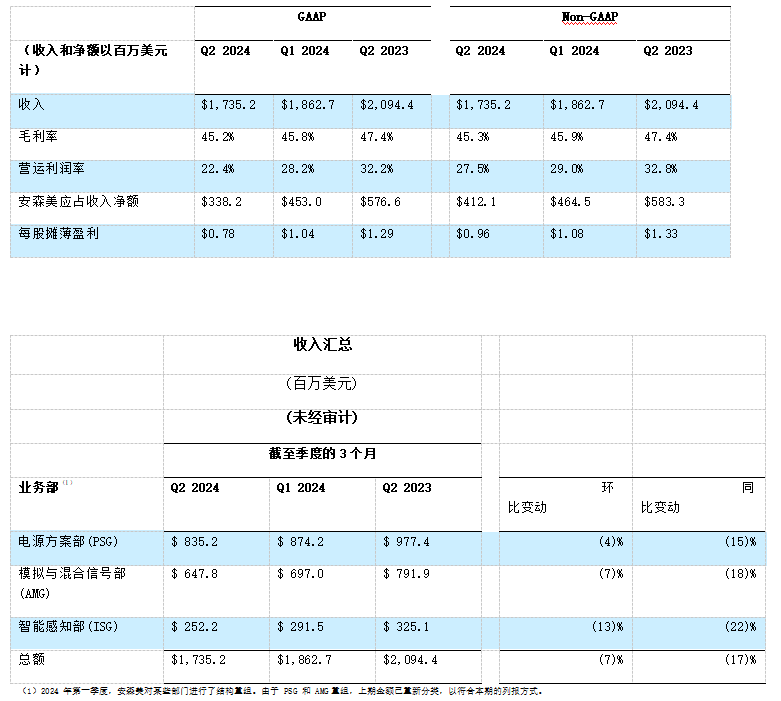The width and height of the screenshot is (781, 701).
Task: Click the ISG sequential change (13)% cell
Action: click(606, 627)
